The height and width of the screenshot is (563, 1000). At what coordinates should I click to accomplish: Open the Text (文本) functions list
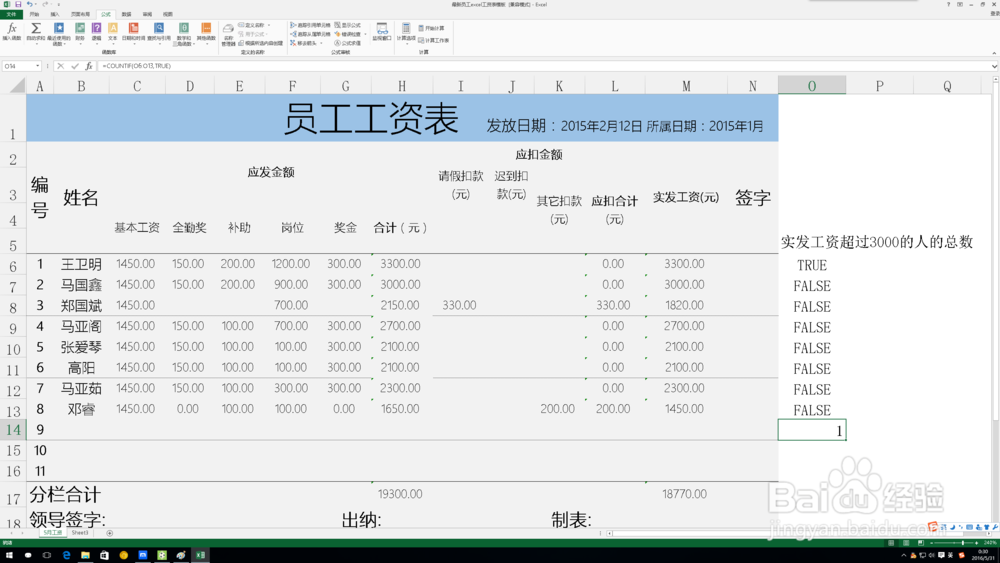(x=113, y=32)
